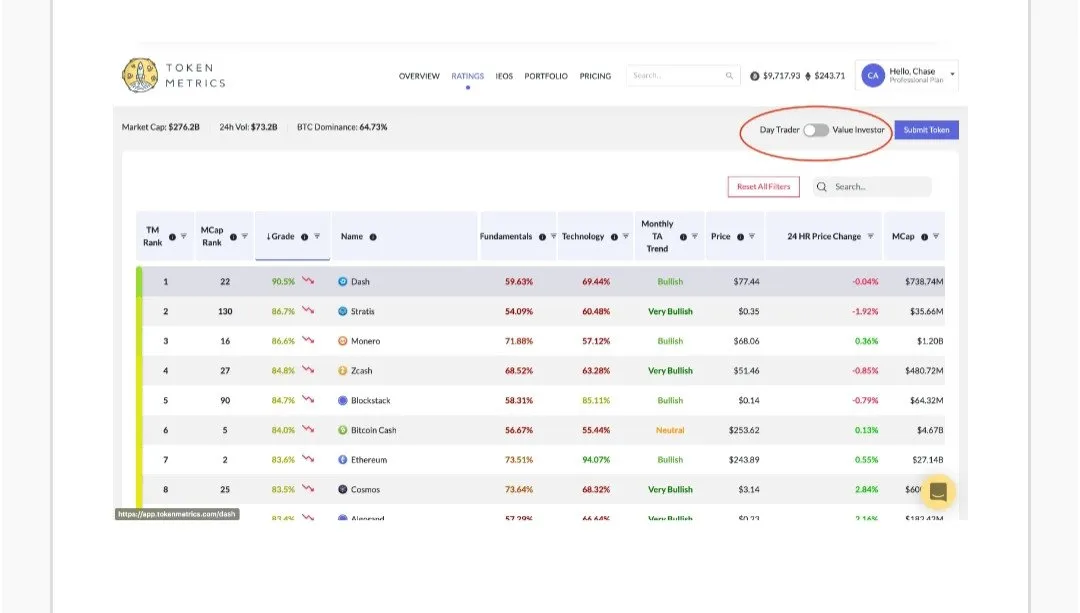
Task: Click the Blockstack coin icon
Action: click(x=342, y=400)
